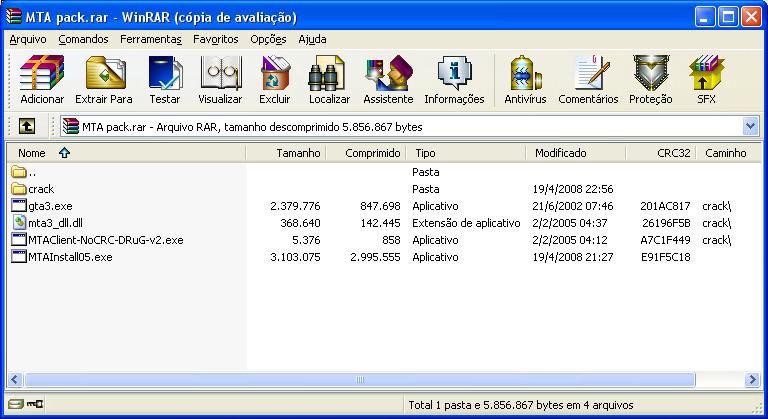The height and width of the screenshot is (419, 768).
Task: Select the mta3_dll.dll file name
Action: (55, 223)
